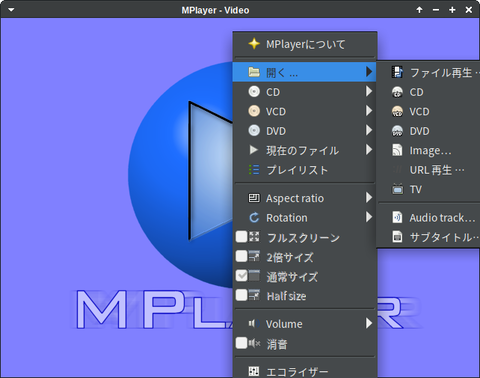Viewport: 480px width, 378px height.
Task: Click the Rotation menu label
Action: point(287,218)
